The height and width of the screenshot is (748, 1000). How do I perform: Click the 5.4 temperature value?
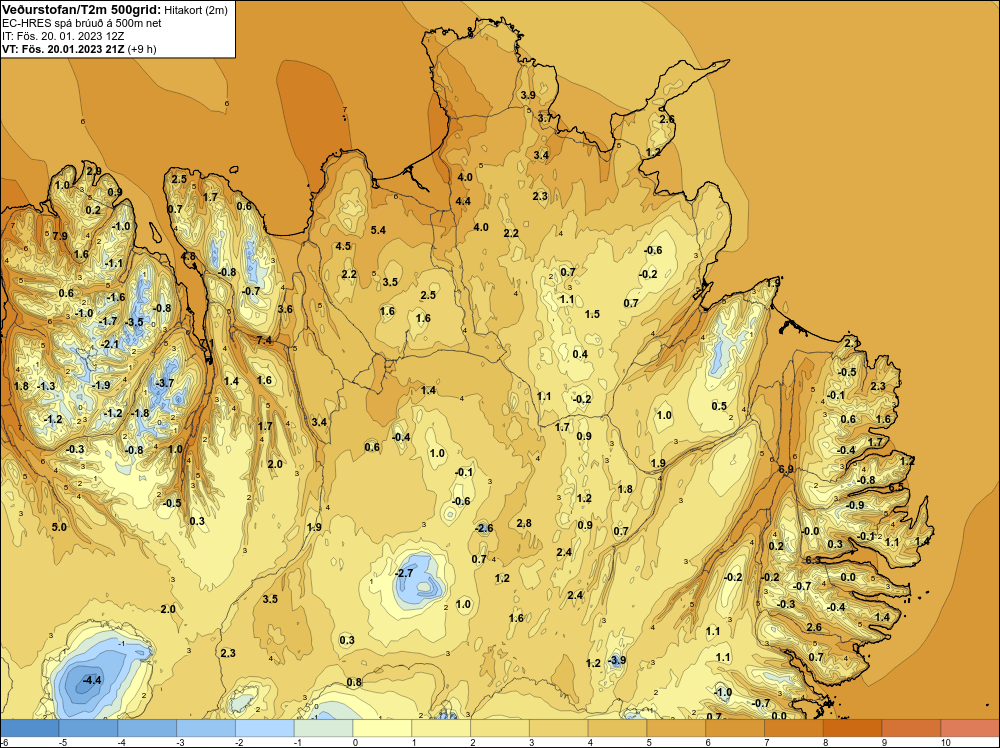click(x=378, y=230)
